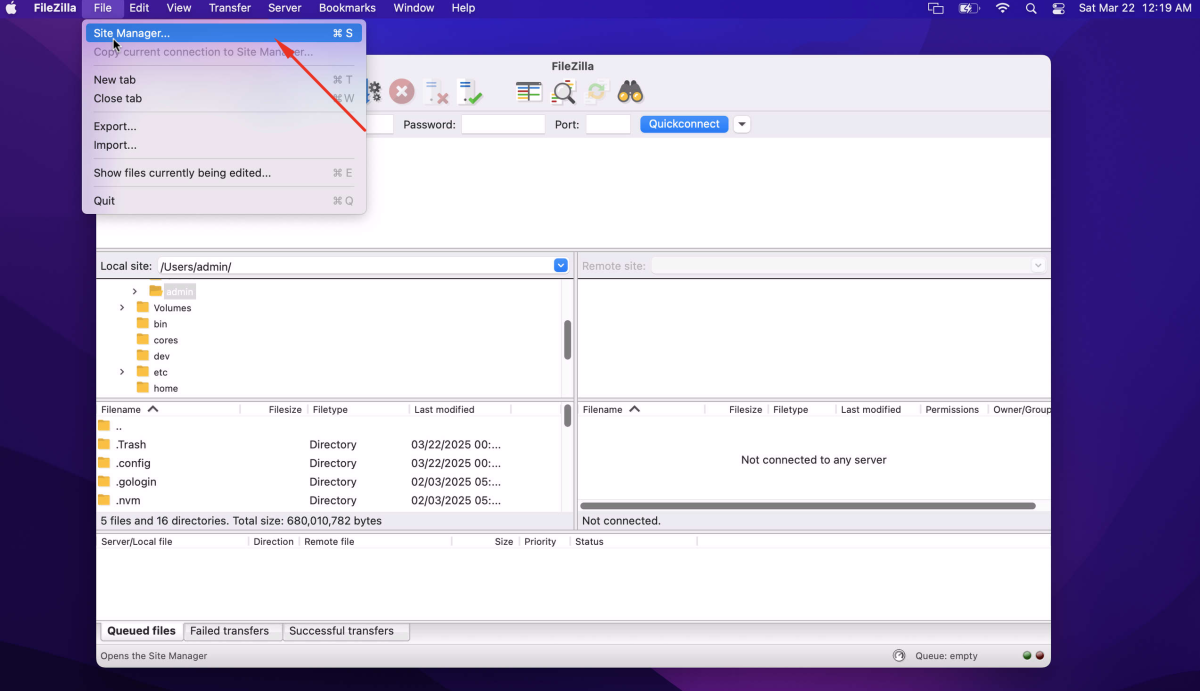This screenshot has height=691, width=1200.
Task: Open the Local site path dropdown
Action: coord(561,266)
